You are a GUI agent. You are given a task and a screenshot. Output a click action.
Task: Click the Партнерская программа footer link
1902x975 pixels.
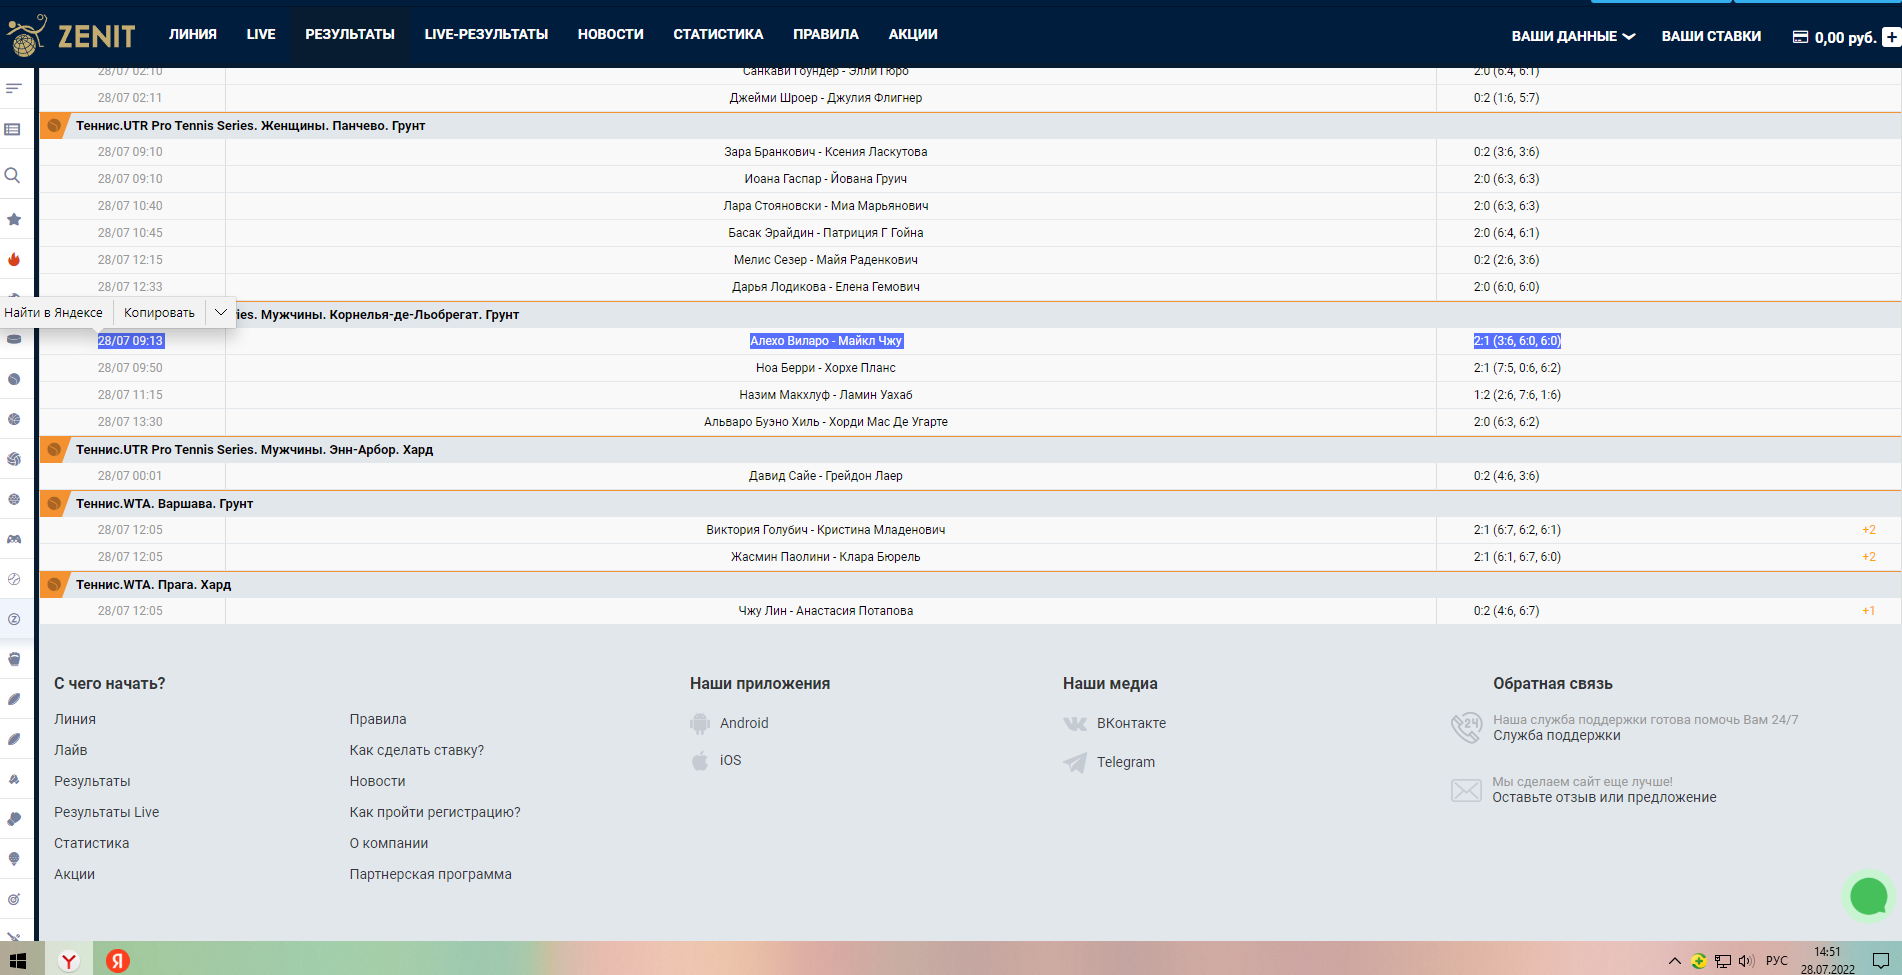click(430, 874)
